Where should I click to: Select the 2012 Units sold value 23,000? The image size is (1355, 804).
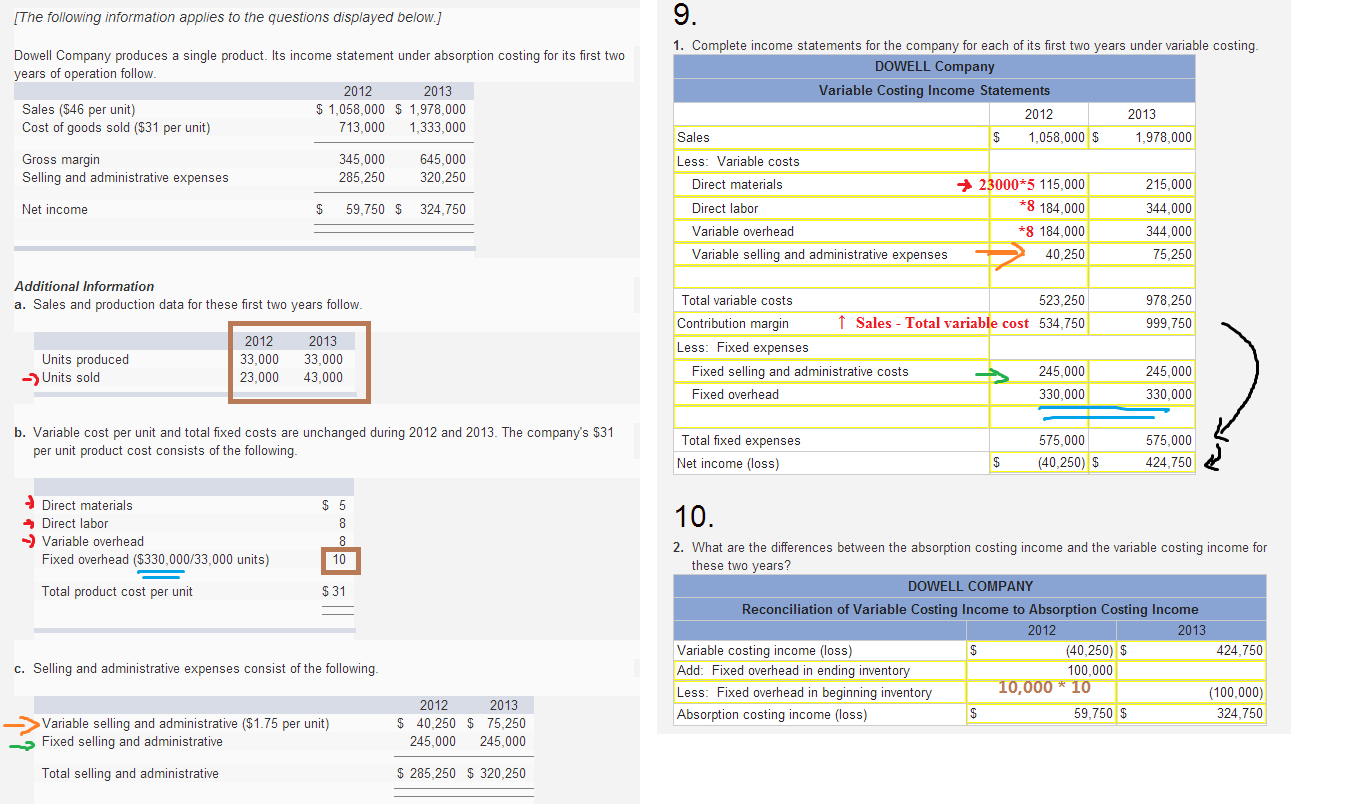pyautogui.click(x=260, y=377)
